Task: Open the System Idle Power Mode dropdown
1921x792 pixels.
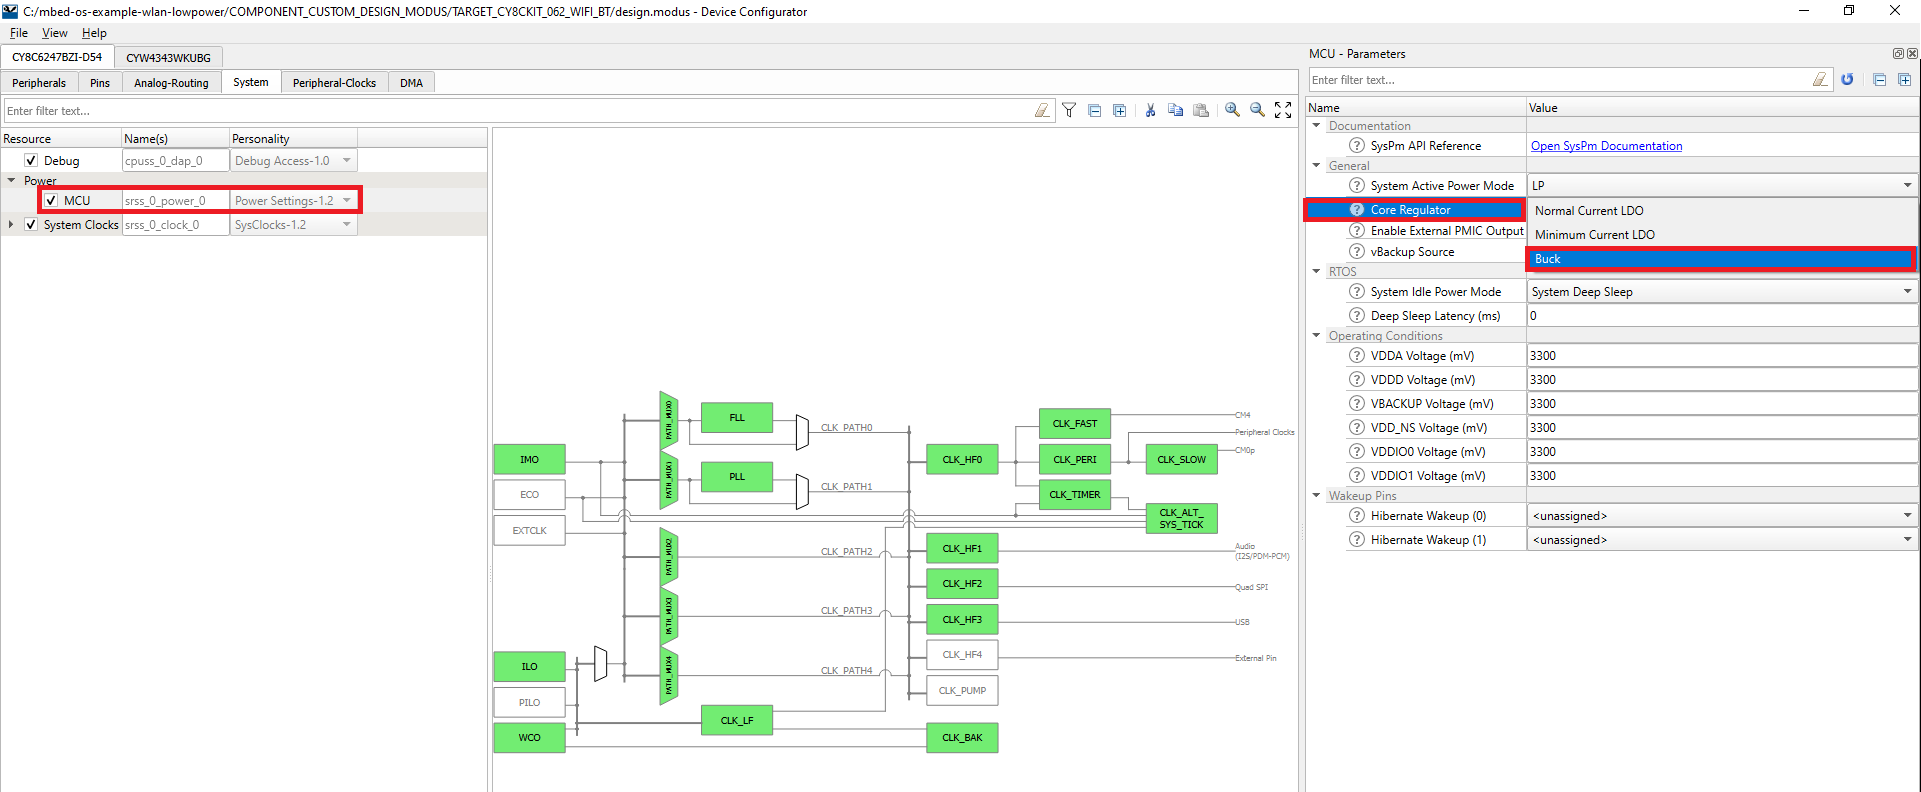Action: [1722, 292]
